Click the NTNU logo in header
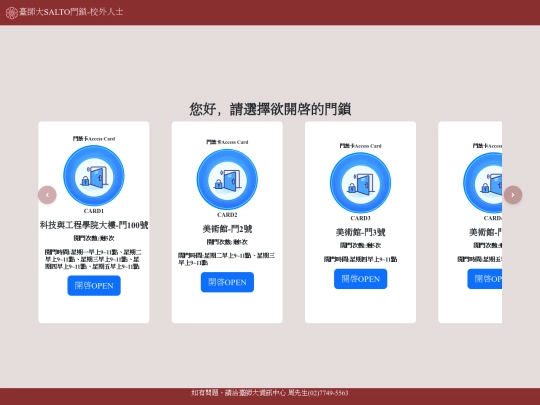This screenshot has width=540, height=405. tap(11, 12)
